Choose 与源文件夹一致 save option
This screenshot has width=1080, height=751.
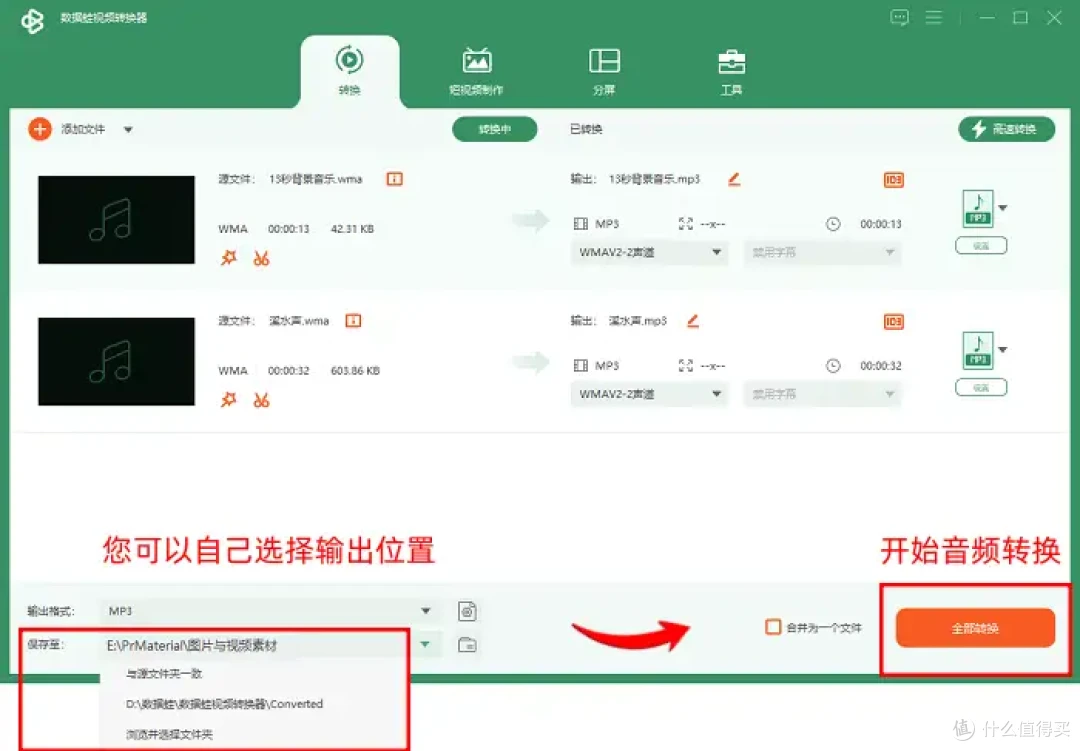point(164,674)
